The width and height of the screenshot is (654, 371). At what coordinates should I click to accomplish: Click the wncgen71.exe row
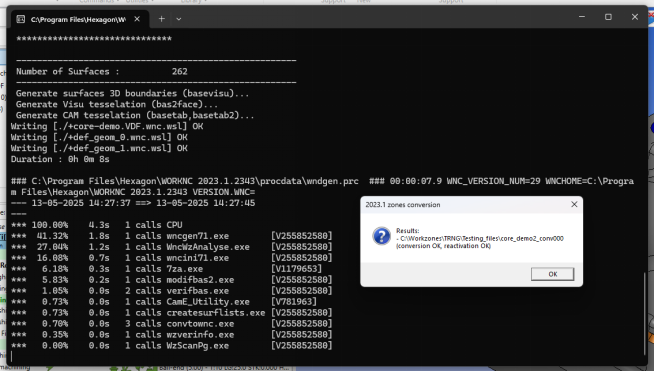coord(171,236)
